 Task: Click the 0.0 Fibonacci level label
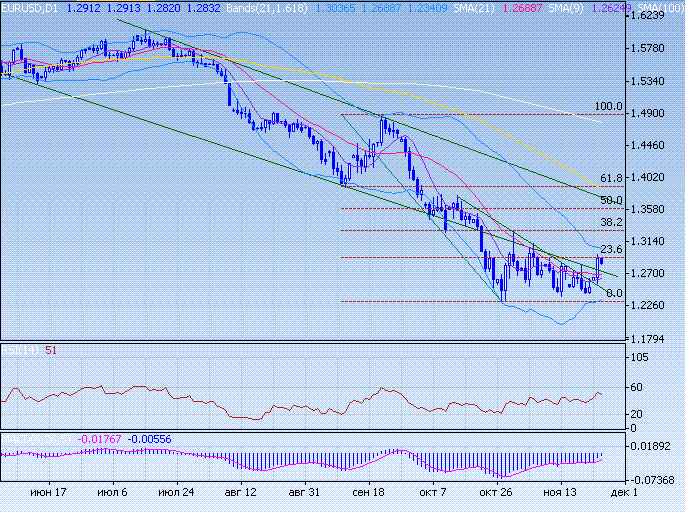614,293
